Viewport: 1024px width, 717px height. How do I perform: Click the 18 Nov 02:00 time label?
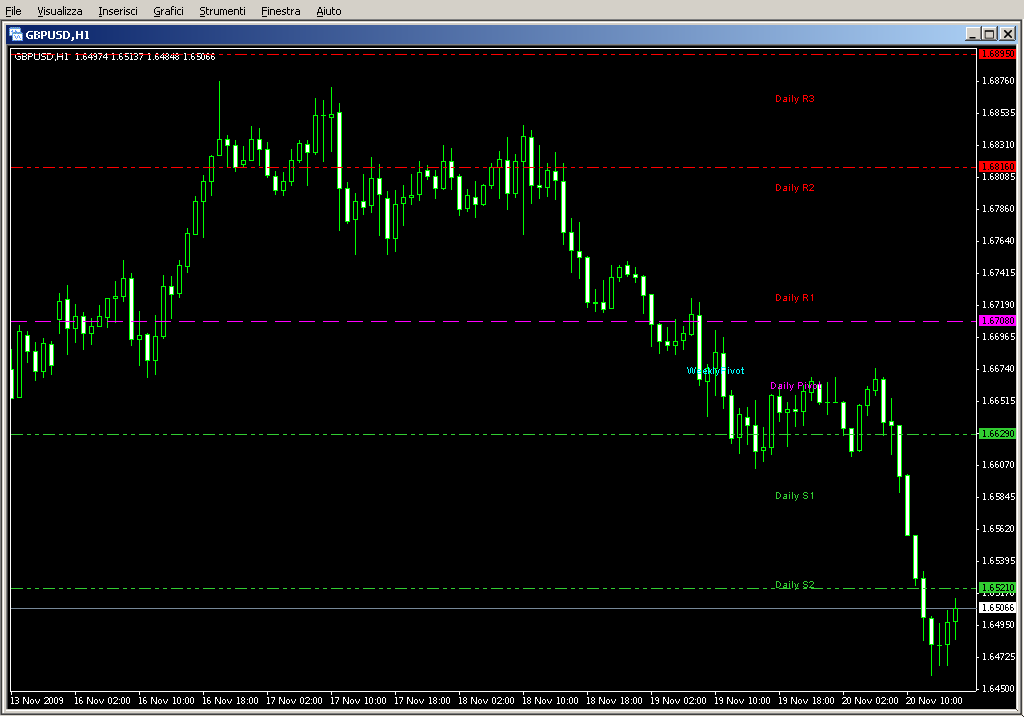tap(486, 701)
